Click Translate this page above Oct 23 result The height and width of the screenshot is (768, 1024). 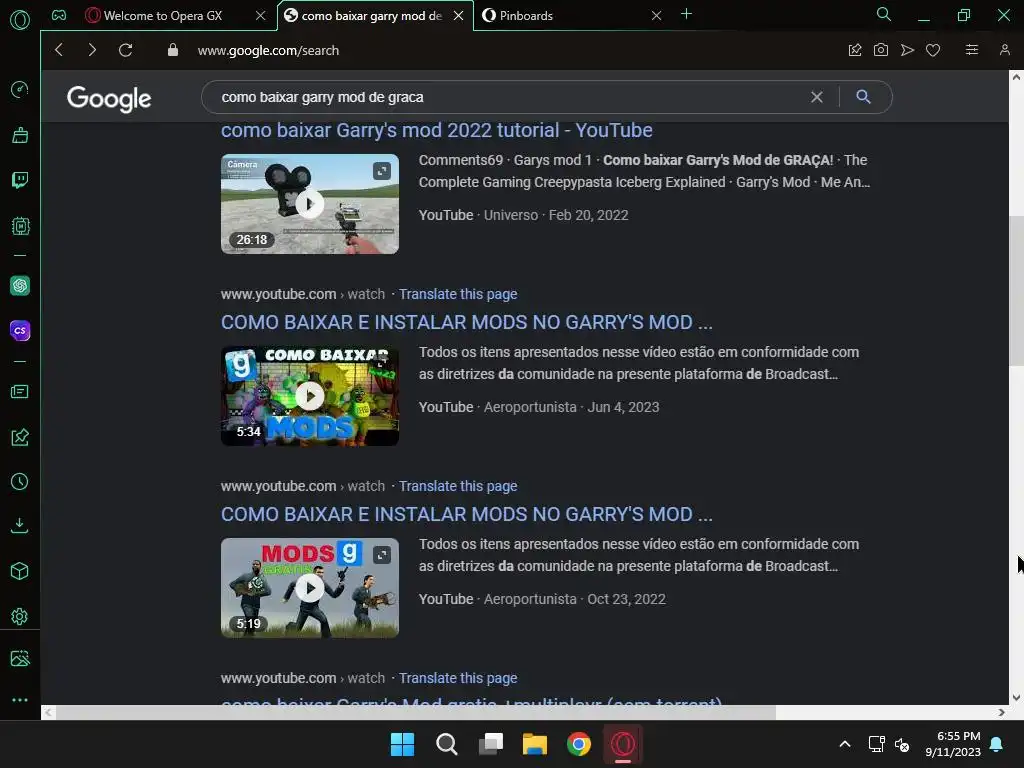(458, 486)
